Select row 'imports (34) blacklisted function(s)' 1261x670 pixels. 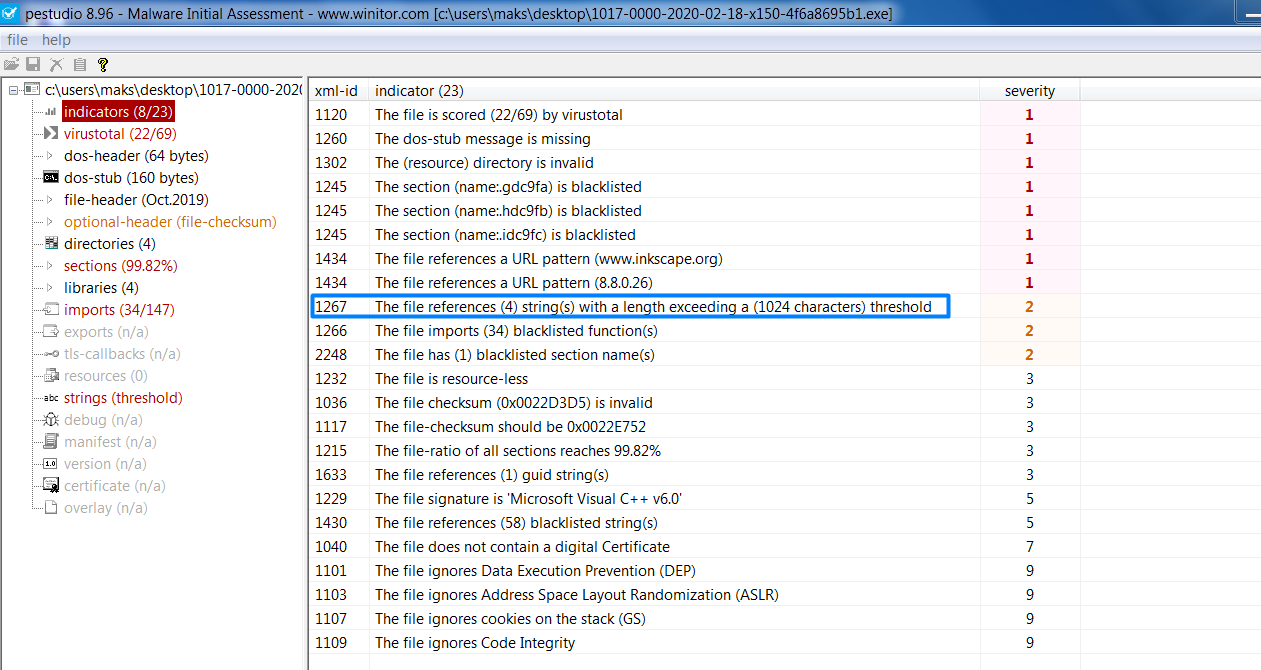click(x=694, y=331)
